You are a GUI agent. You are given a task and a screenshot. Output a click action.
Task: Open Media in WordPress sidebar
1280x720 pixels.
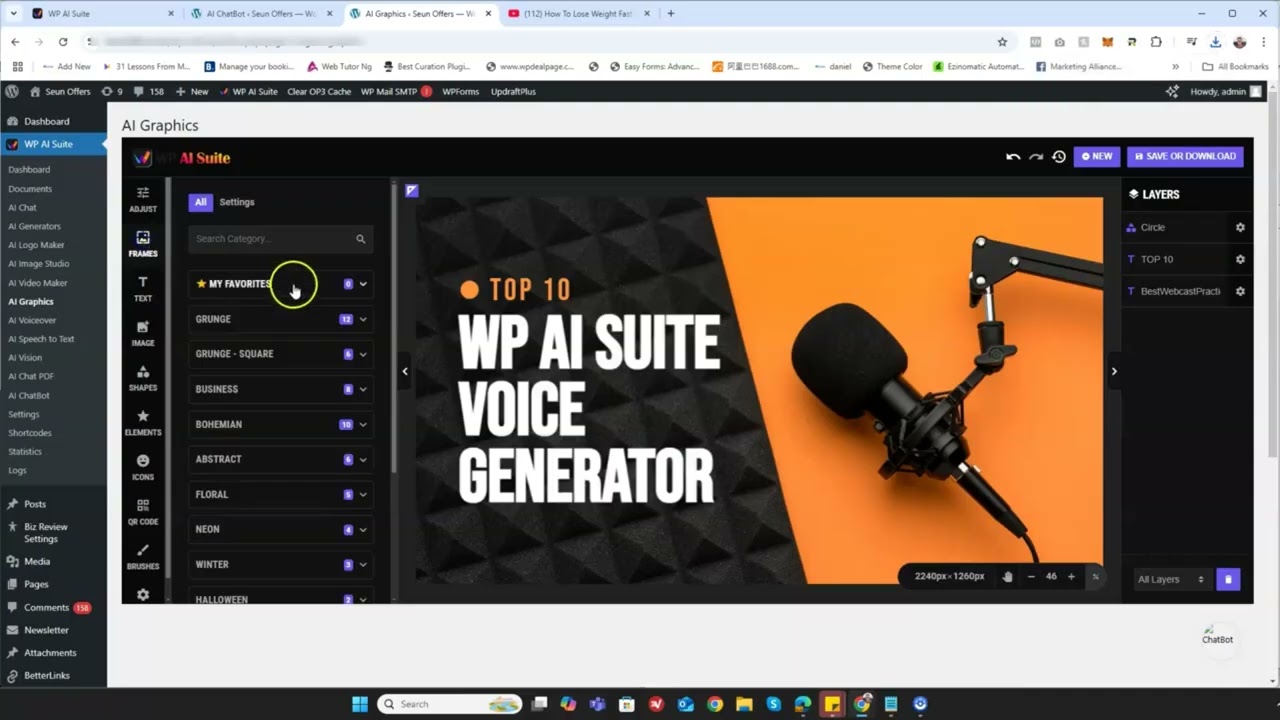point(37,562)
